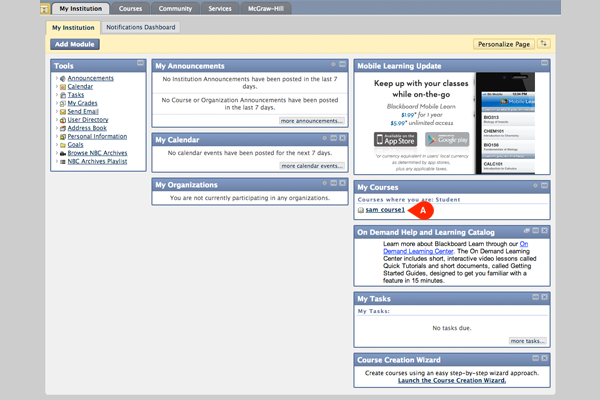The height and width of the screenshot is (400, 600).
Task: Expand the My Grades tool arrow
Action: (x=57, y=103)
